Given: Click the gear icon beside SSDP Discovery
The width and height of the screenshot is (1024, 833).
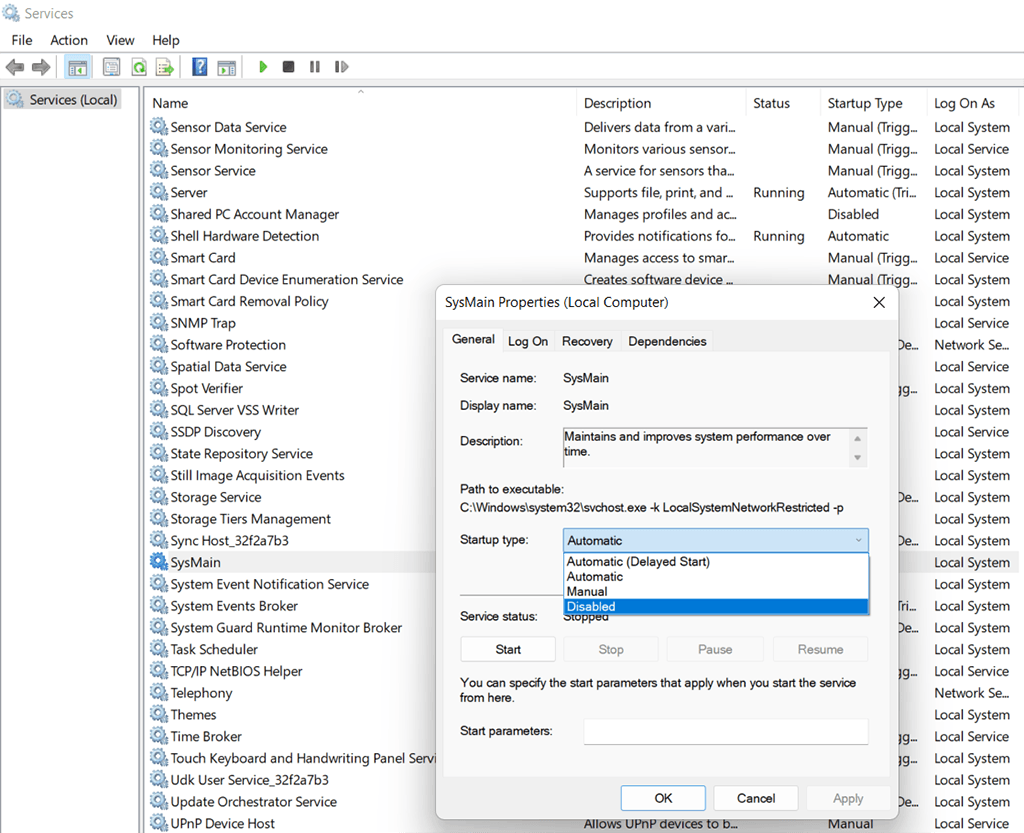Looking at the screenshot, I should point(159,431).
